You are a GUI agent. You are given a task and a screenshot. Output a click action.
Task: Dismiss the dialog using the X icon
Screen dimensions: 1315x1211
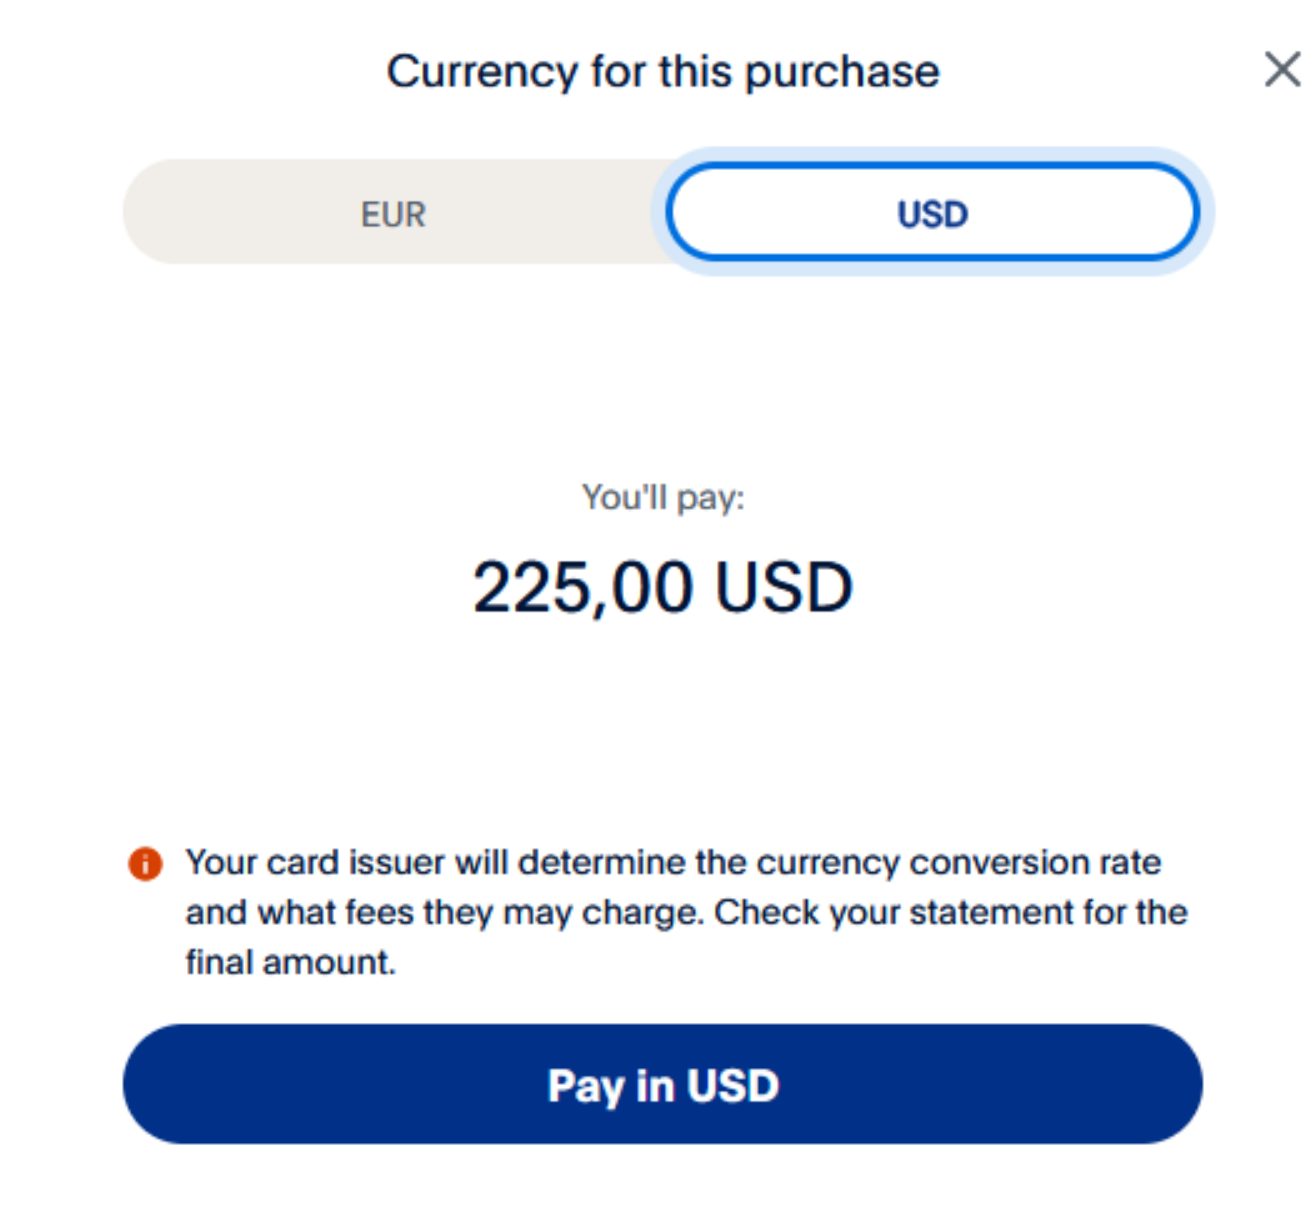pyautogui.click(x=1281, y=70)
